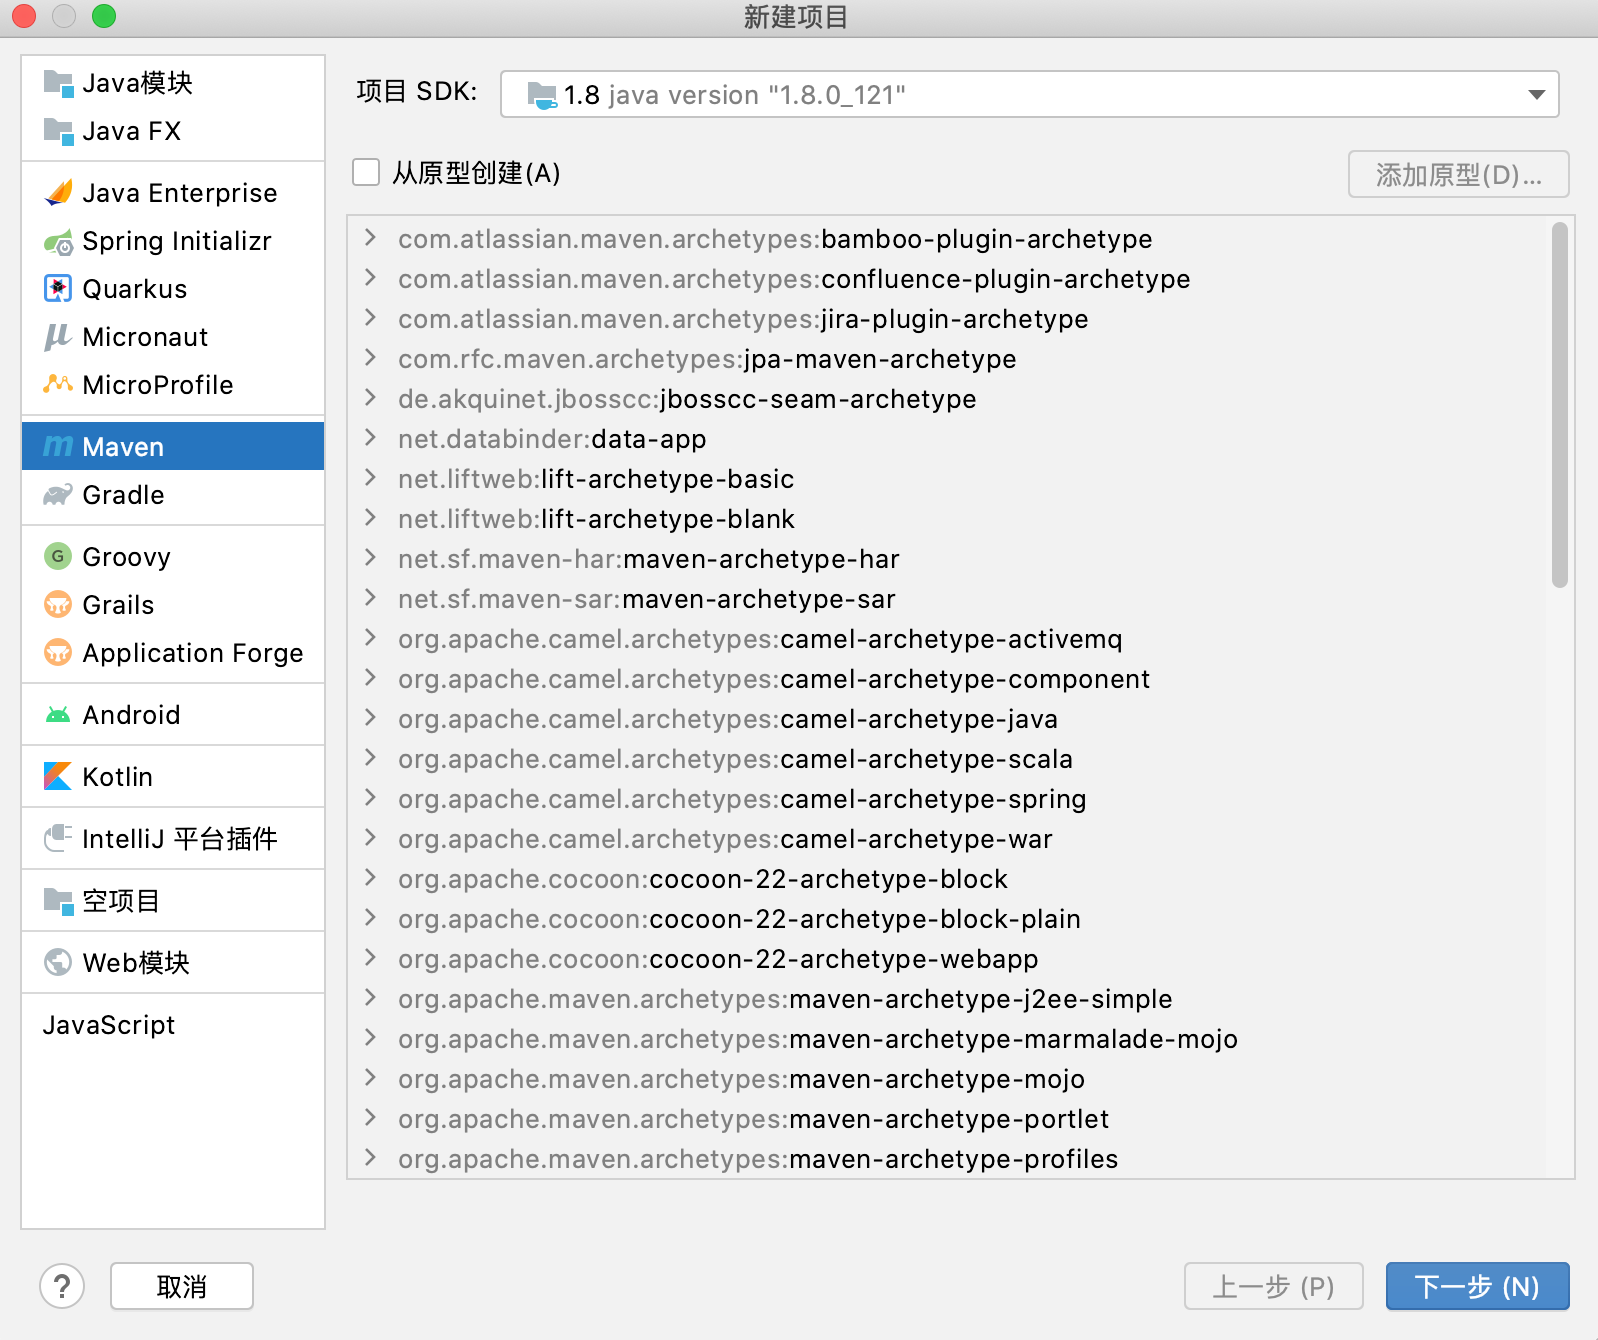
Task: Choose the Android robot icon
Action: point(58,715)
